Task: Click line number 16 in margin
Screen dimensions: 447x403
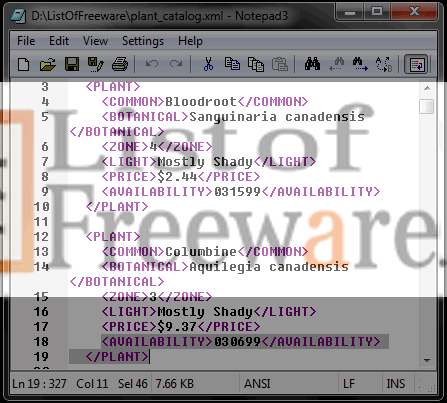Action: [x=41, y=312]
